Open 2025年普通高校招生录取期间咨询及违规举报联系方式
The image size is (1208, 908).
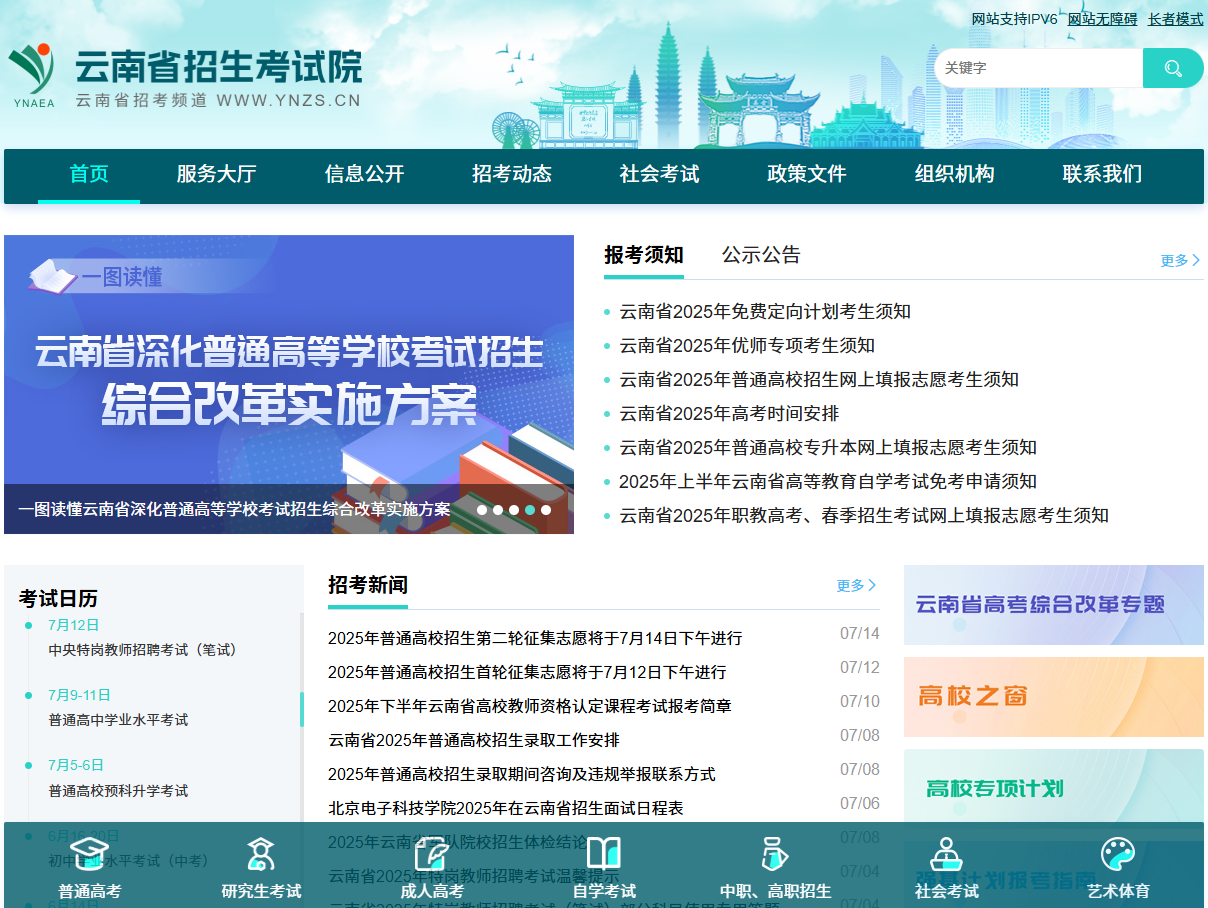point(522,774)
